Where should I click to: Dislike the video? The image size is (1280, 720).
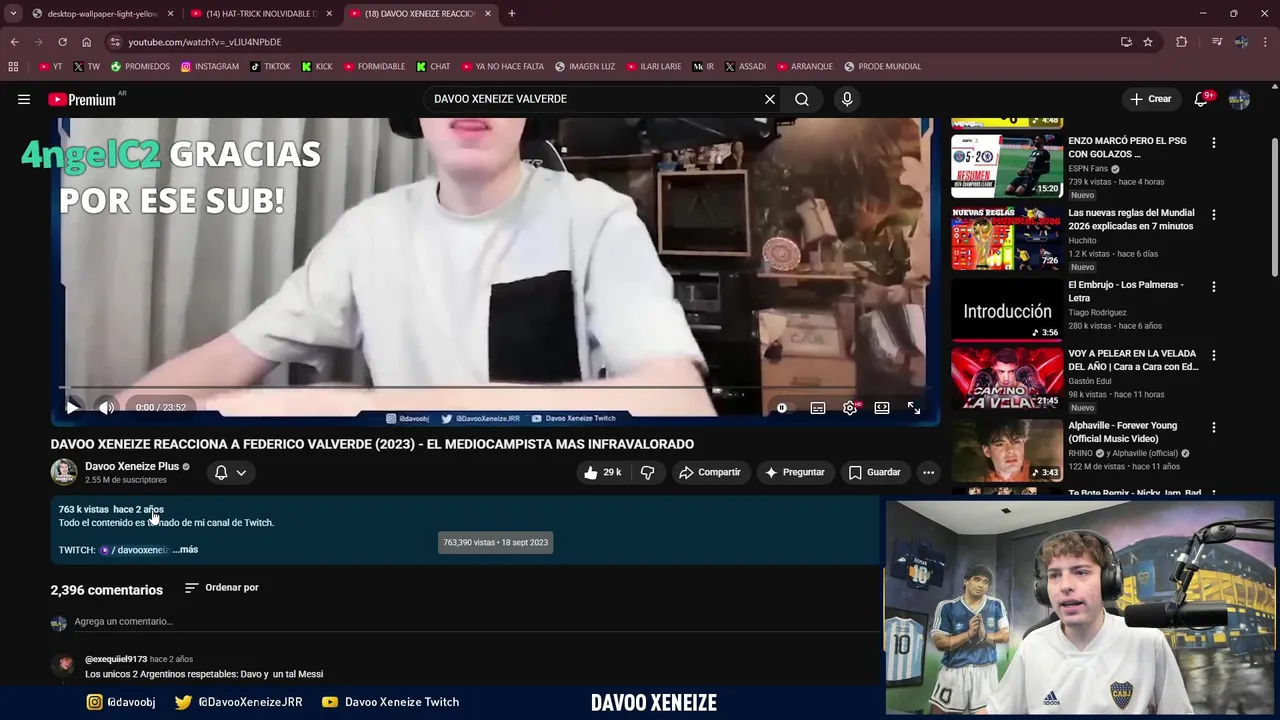647,472
